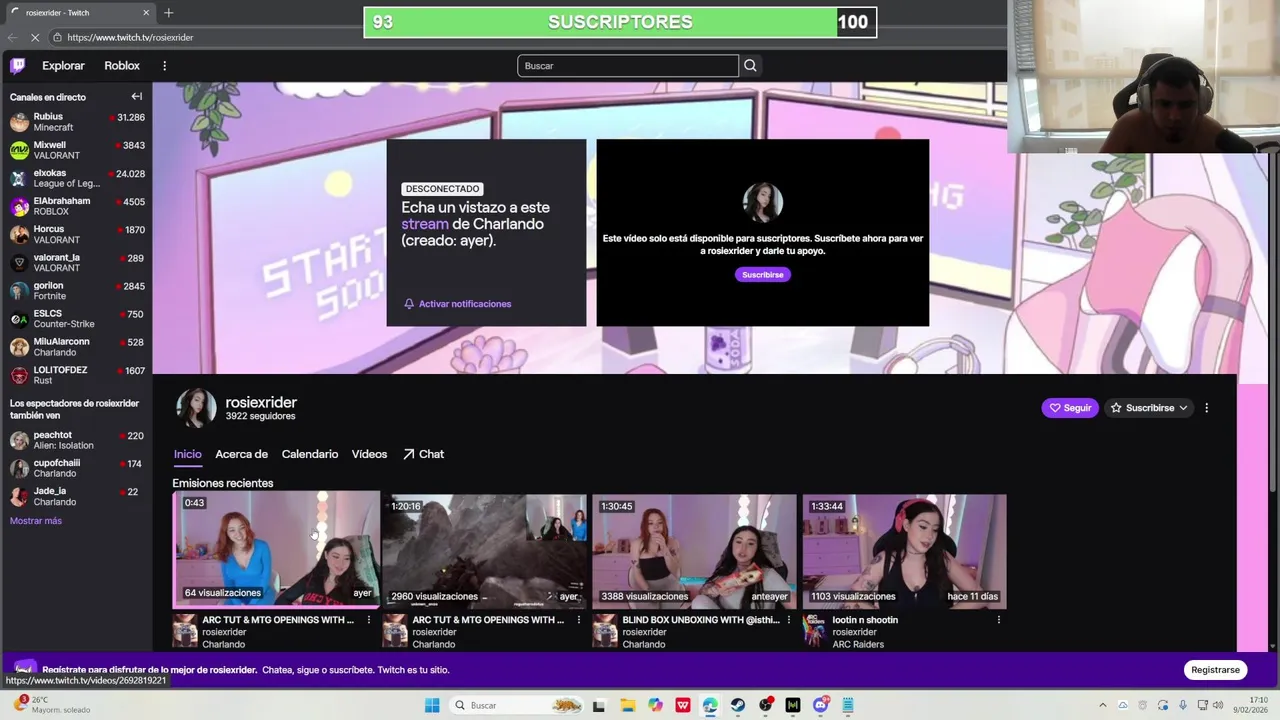Screen dimensions: 1280x720
Task: Click ARC Raiders category under lootin video
Action: coord(857,644)
